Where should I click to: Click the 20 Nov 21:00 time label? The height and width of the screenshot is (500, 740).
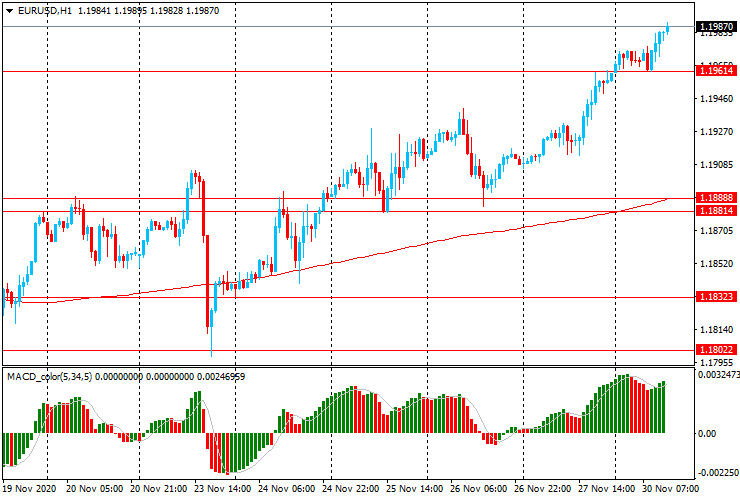(x=159, y=488)
